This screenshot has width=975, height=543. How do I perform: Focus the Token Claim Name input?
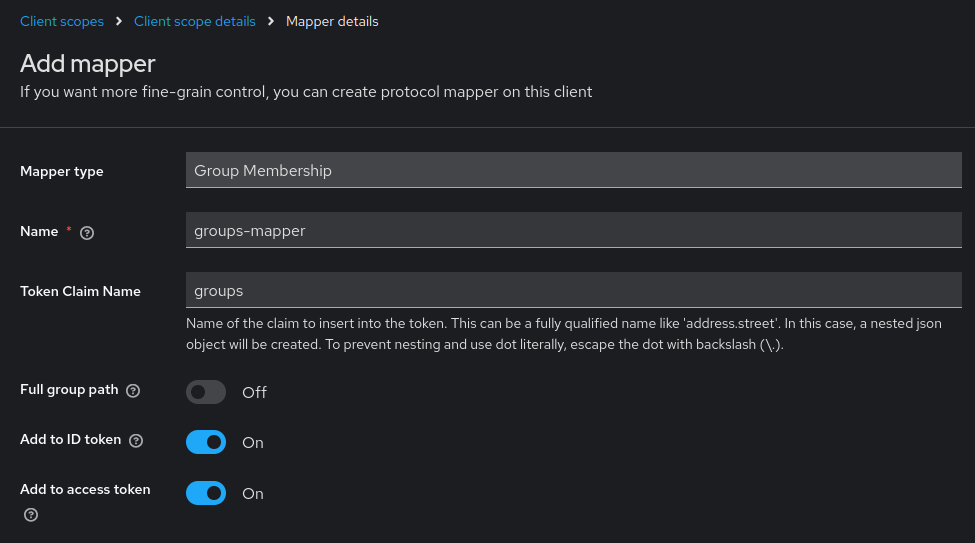click(x=573, y=290)
